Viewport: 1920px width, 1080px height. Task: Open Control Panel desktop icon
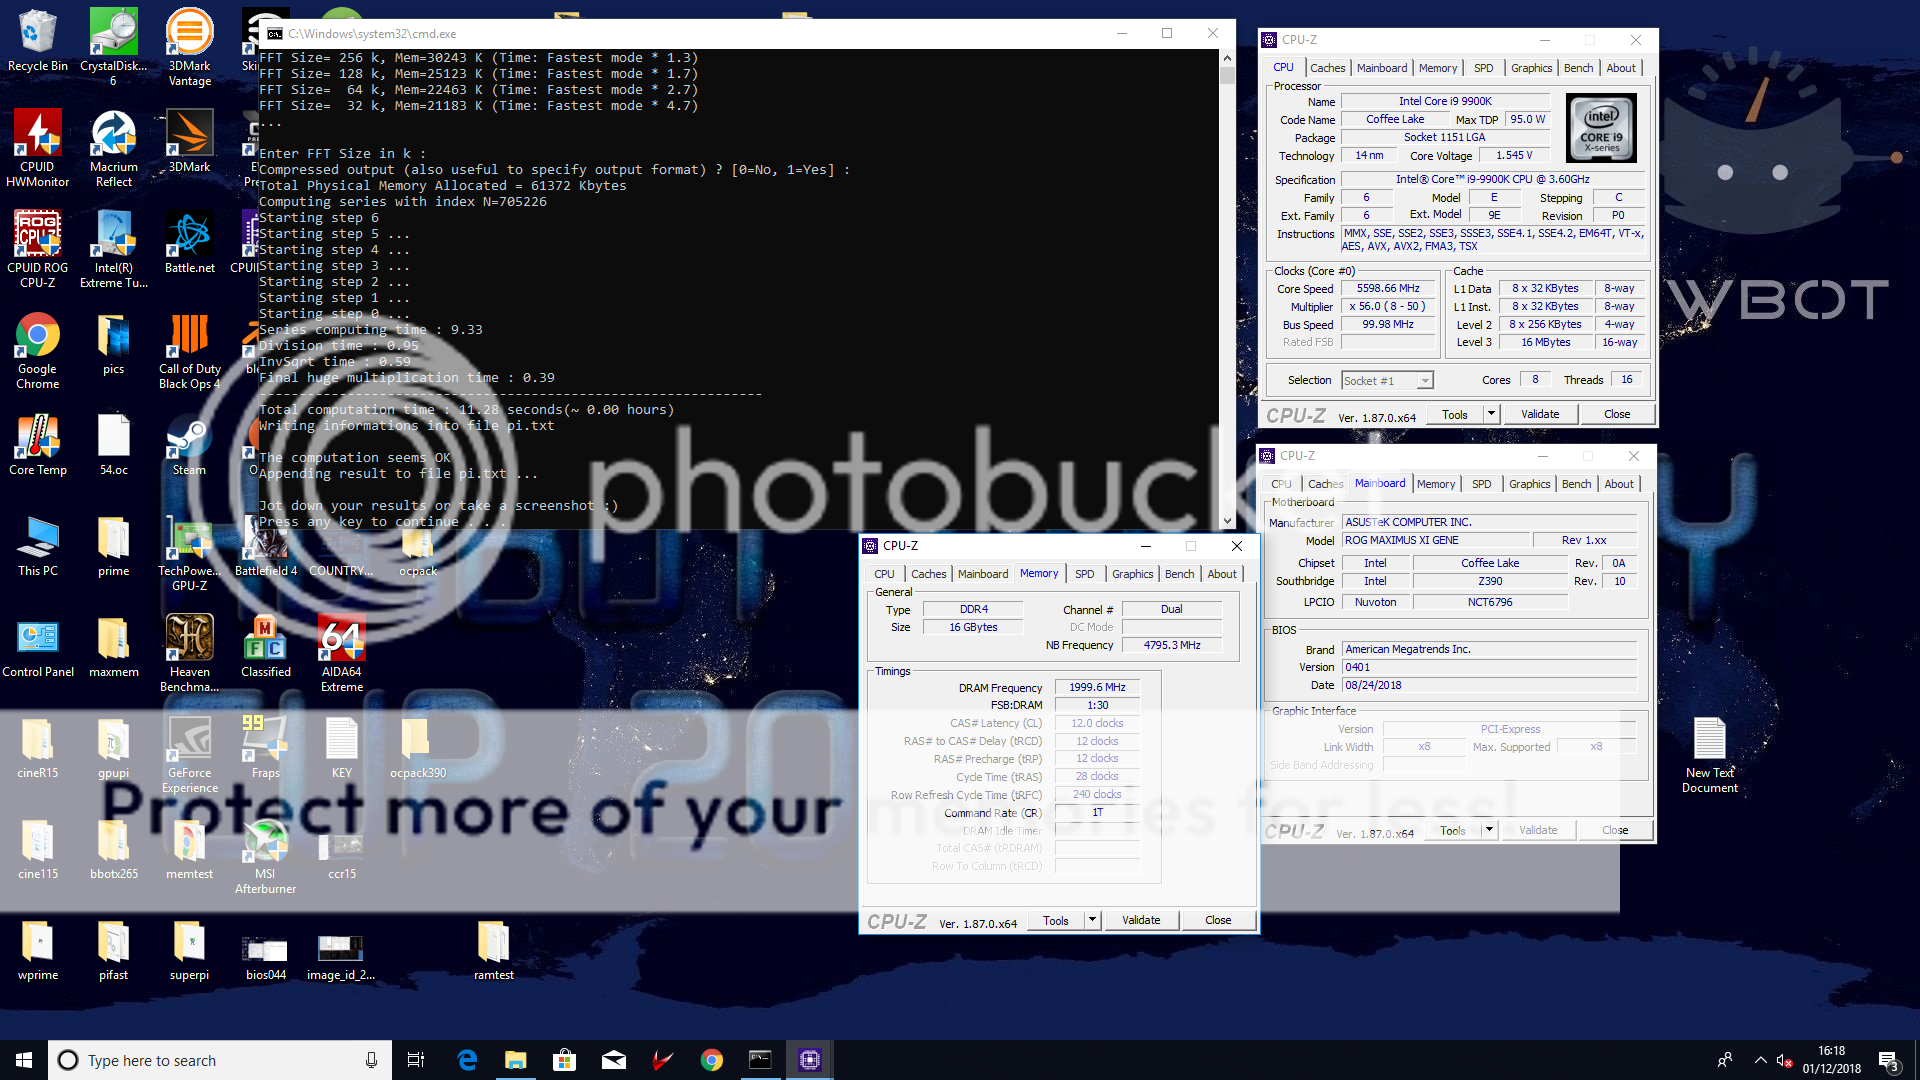click(38, 646)
